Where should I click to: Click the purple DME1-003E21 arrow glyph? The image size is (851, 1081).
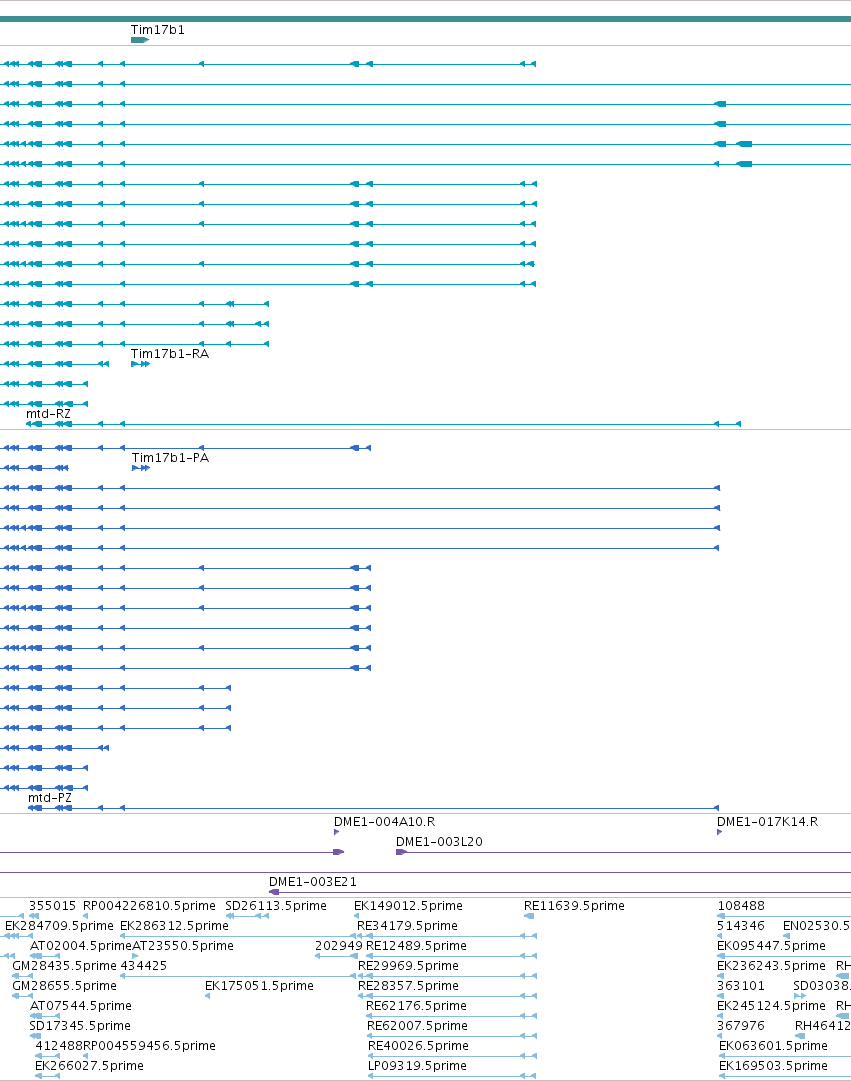pos(274,892)
